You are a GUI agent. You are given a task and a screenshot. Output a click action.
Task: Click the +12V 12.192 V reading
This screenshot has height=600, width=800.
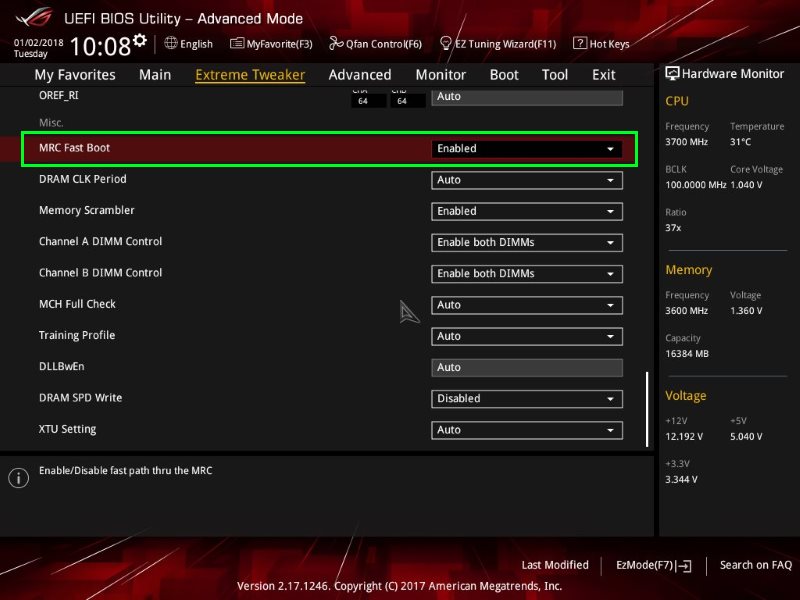tap(684, 437)
